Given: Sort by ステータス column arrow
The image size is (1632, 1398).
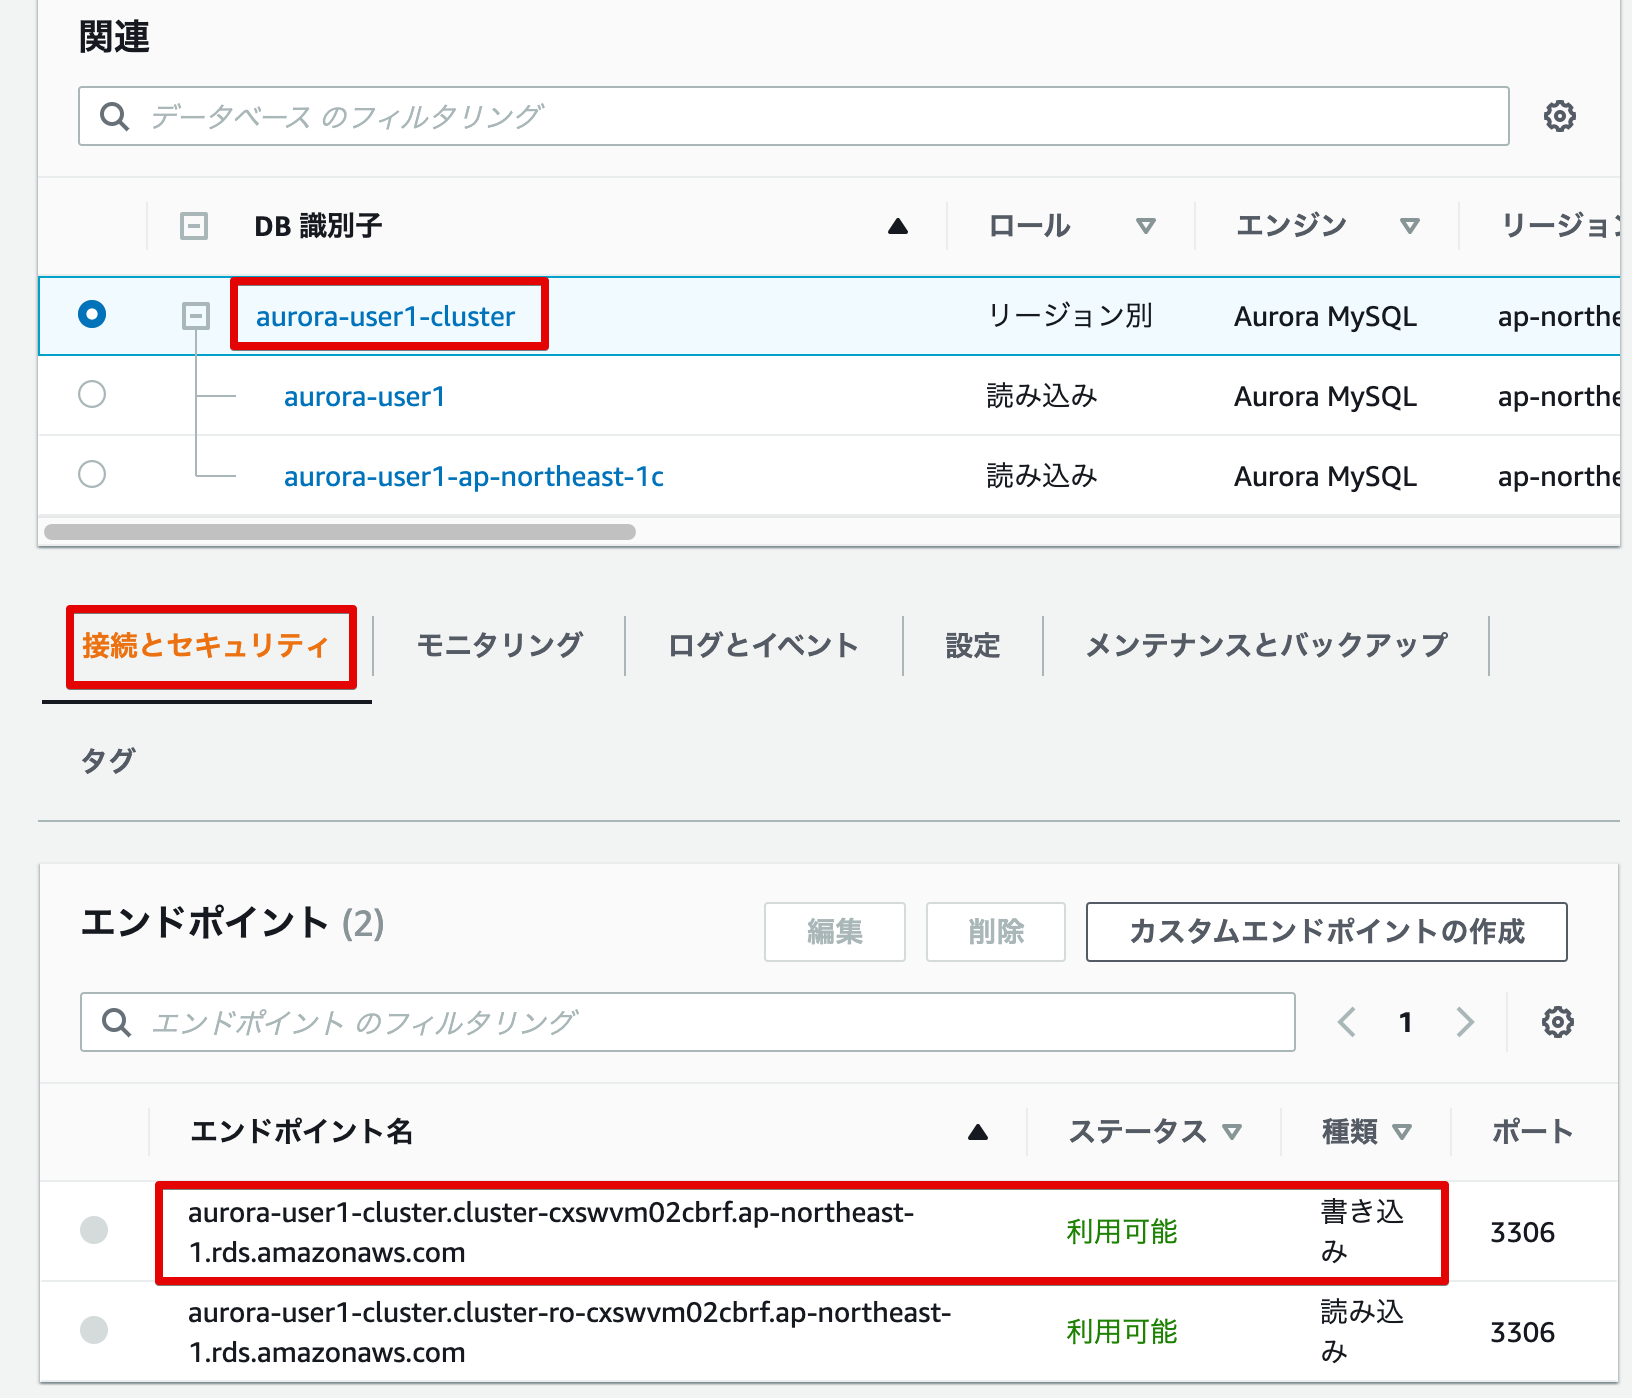Looking at the screenshot, I should tap(1232, 1132).
